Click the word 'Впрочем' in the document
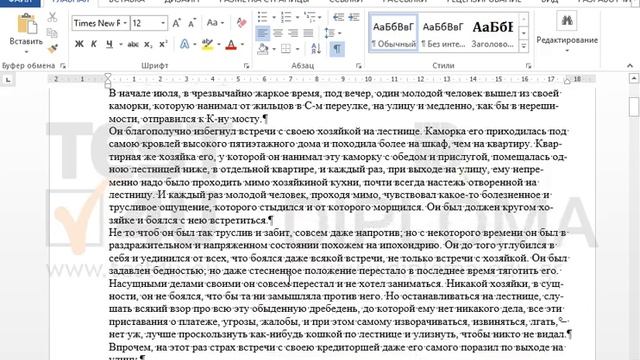 130,348
